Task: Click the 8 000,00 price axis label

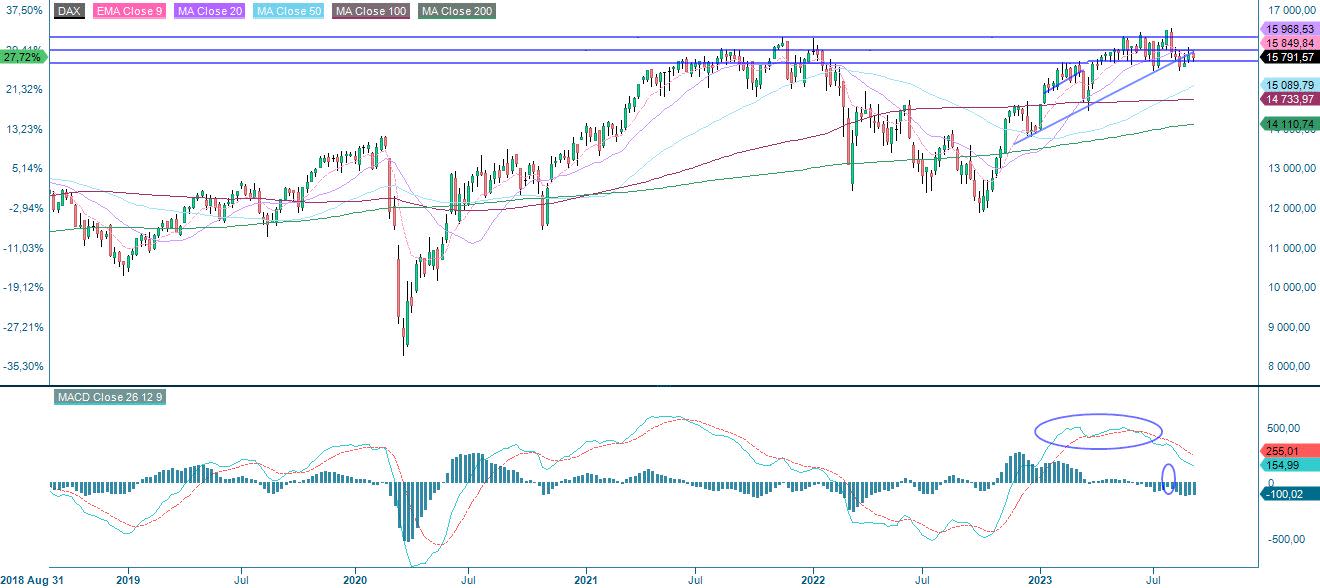Action: tap(1291, 368)
